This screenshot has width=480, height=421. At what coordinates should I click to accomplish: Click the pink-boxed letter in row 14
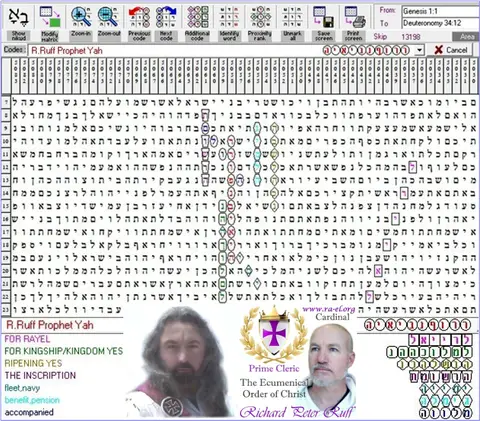point(404,193)
